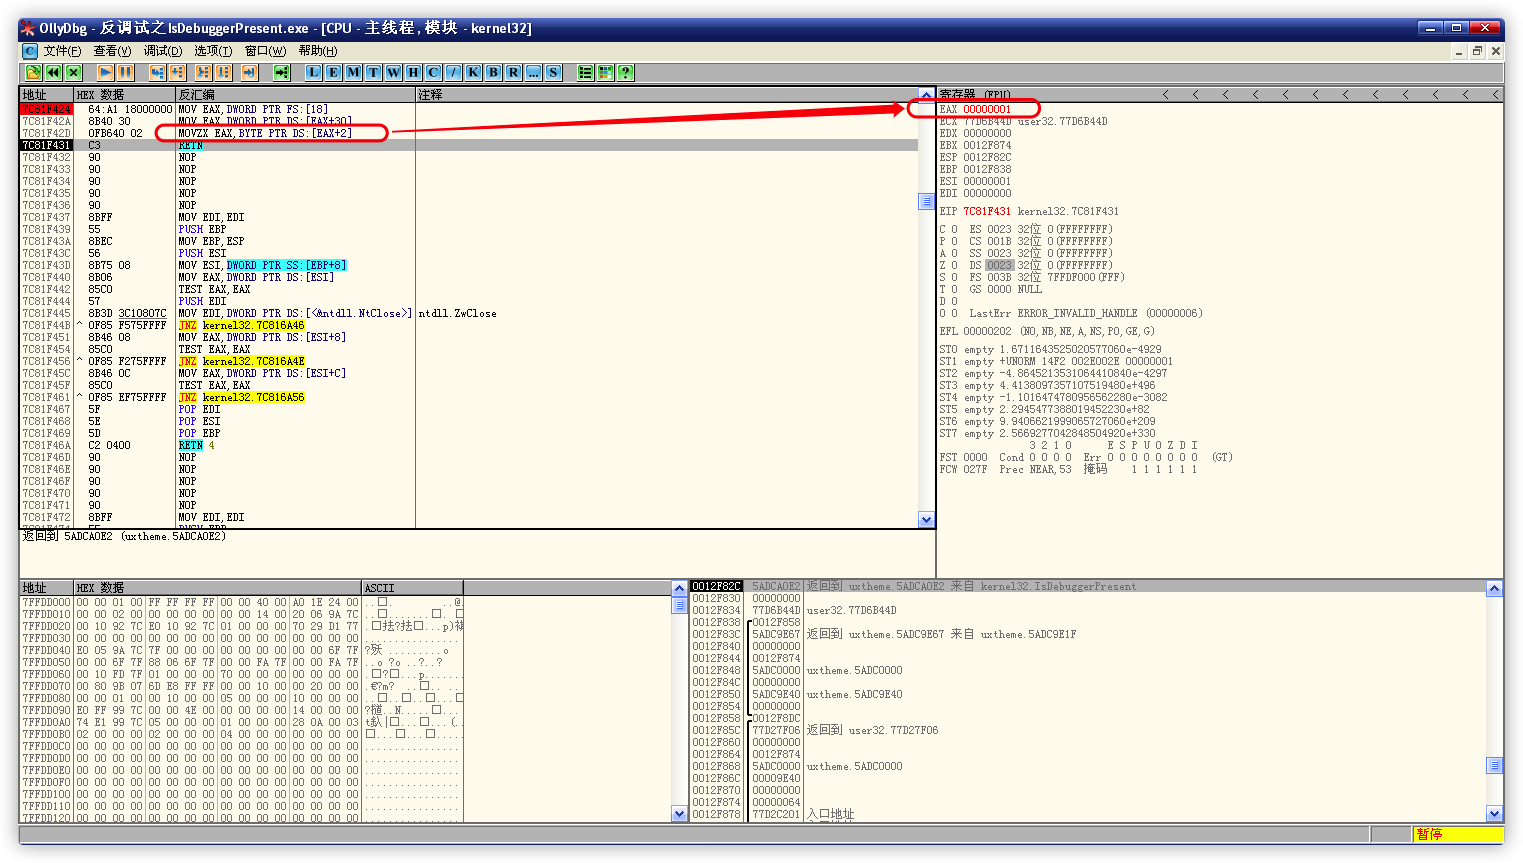
Task: Click the Help question mark toolbar icon
Action: point(625,72)
